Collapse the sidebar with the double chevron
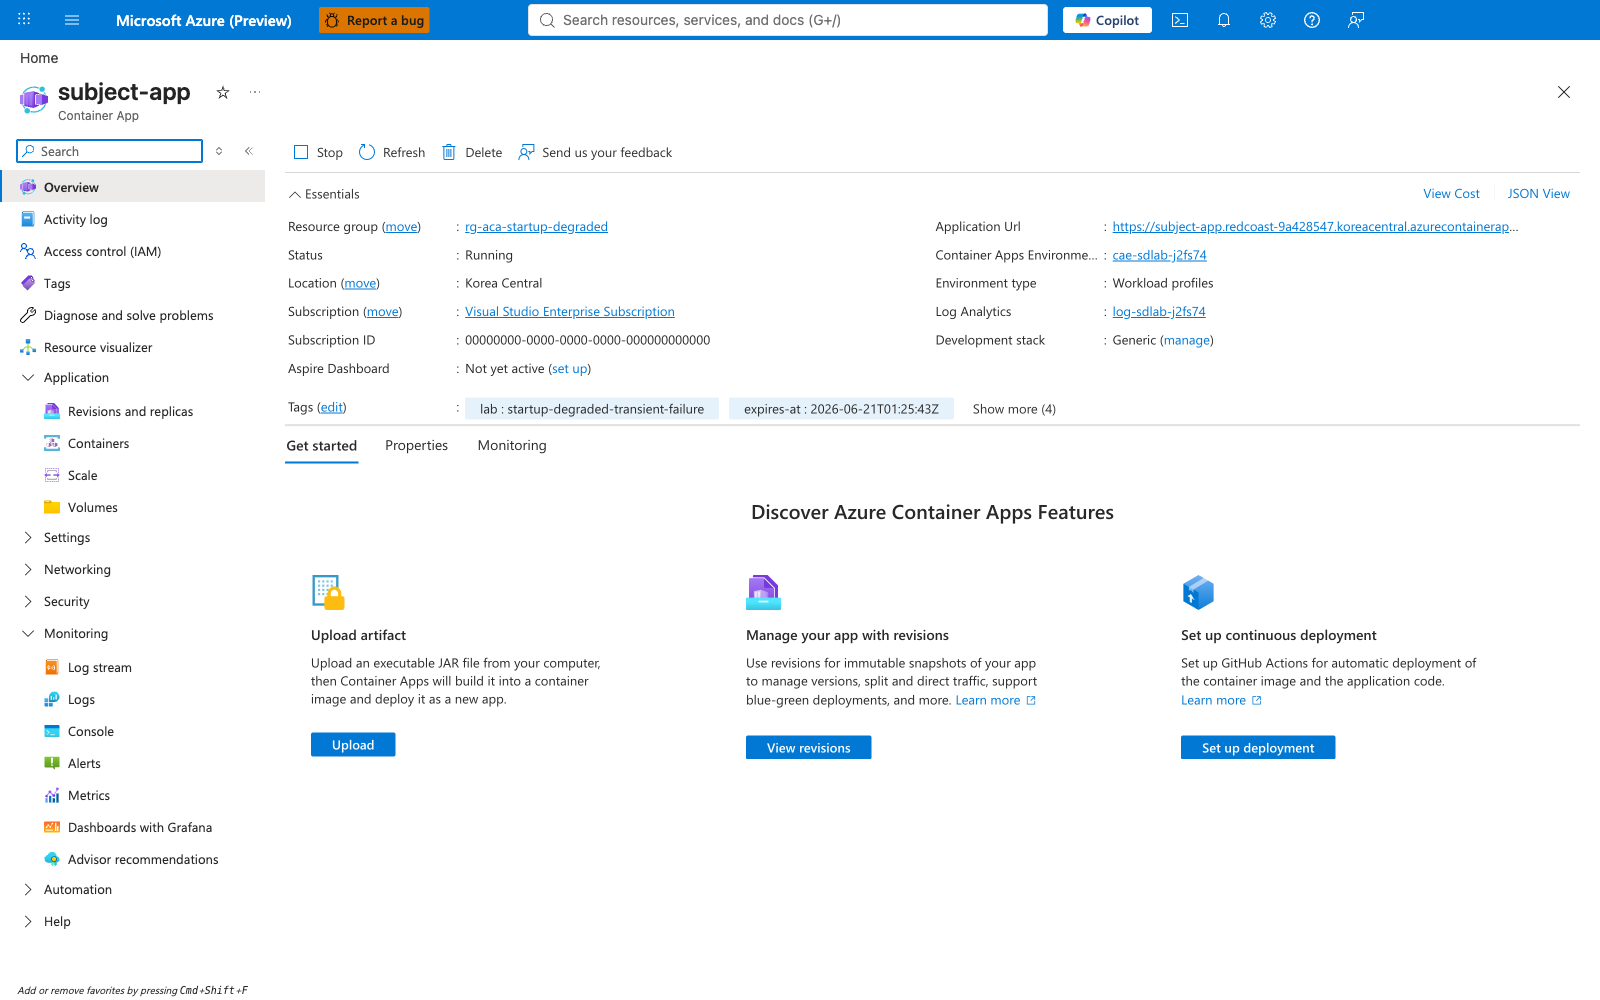 click(249, 151)
